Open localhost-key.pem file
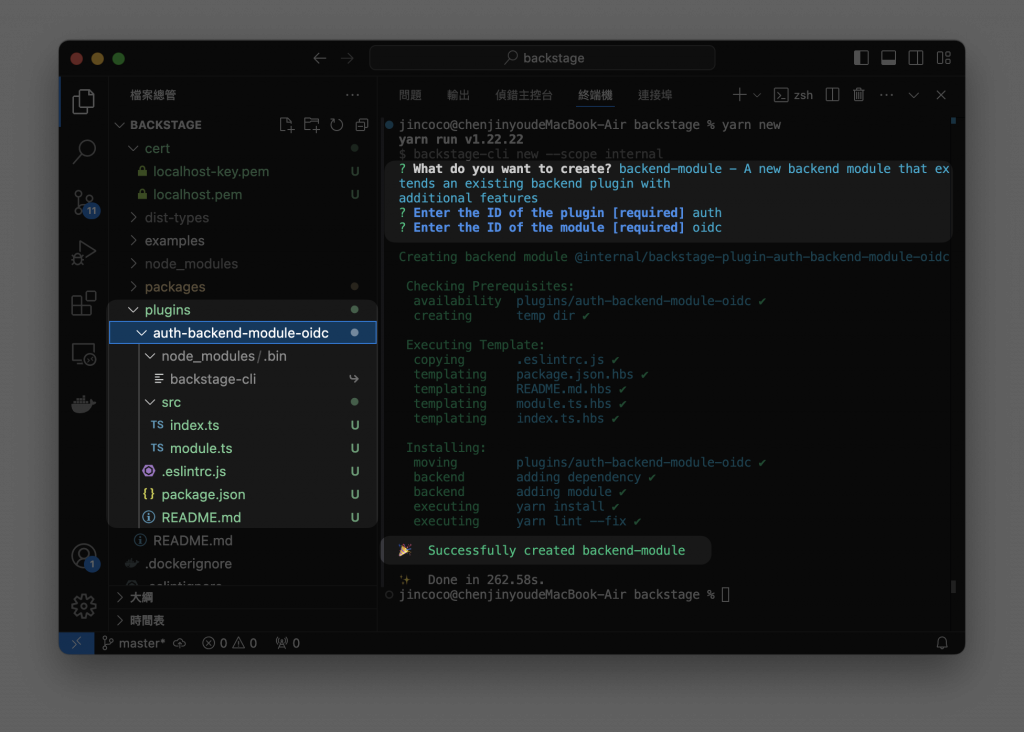The image size is (1024, 732). [243, 171]
